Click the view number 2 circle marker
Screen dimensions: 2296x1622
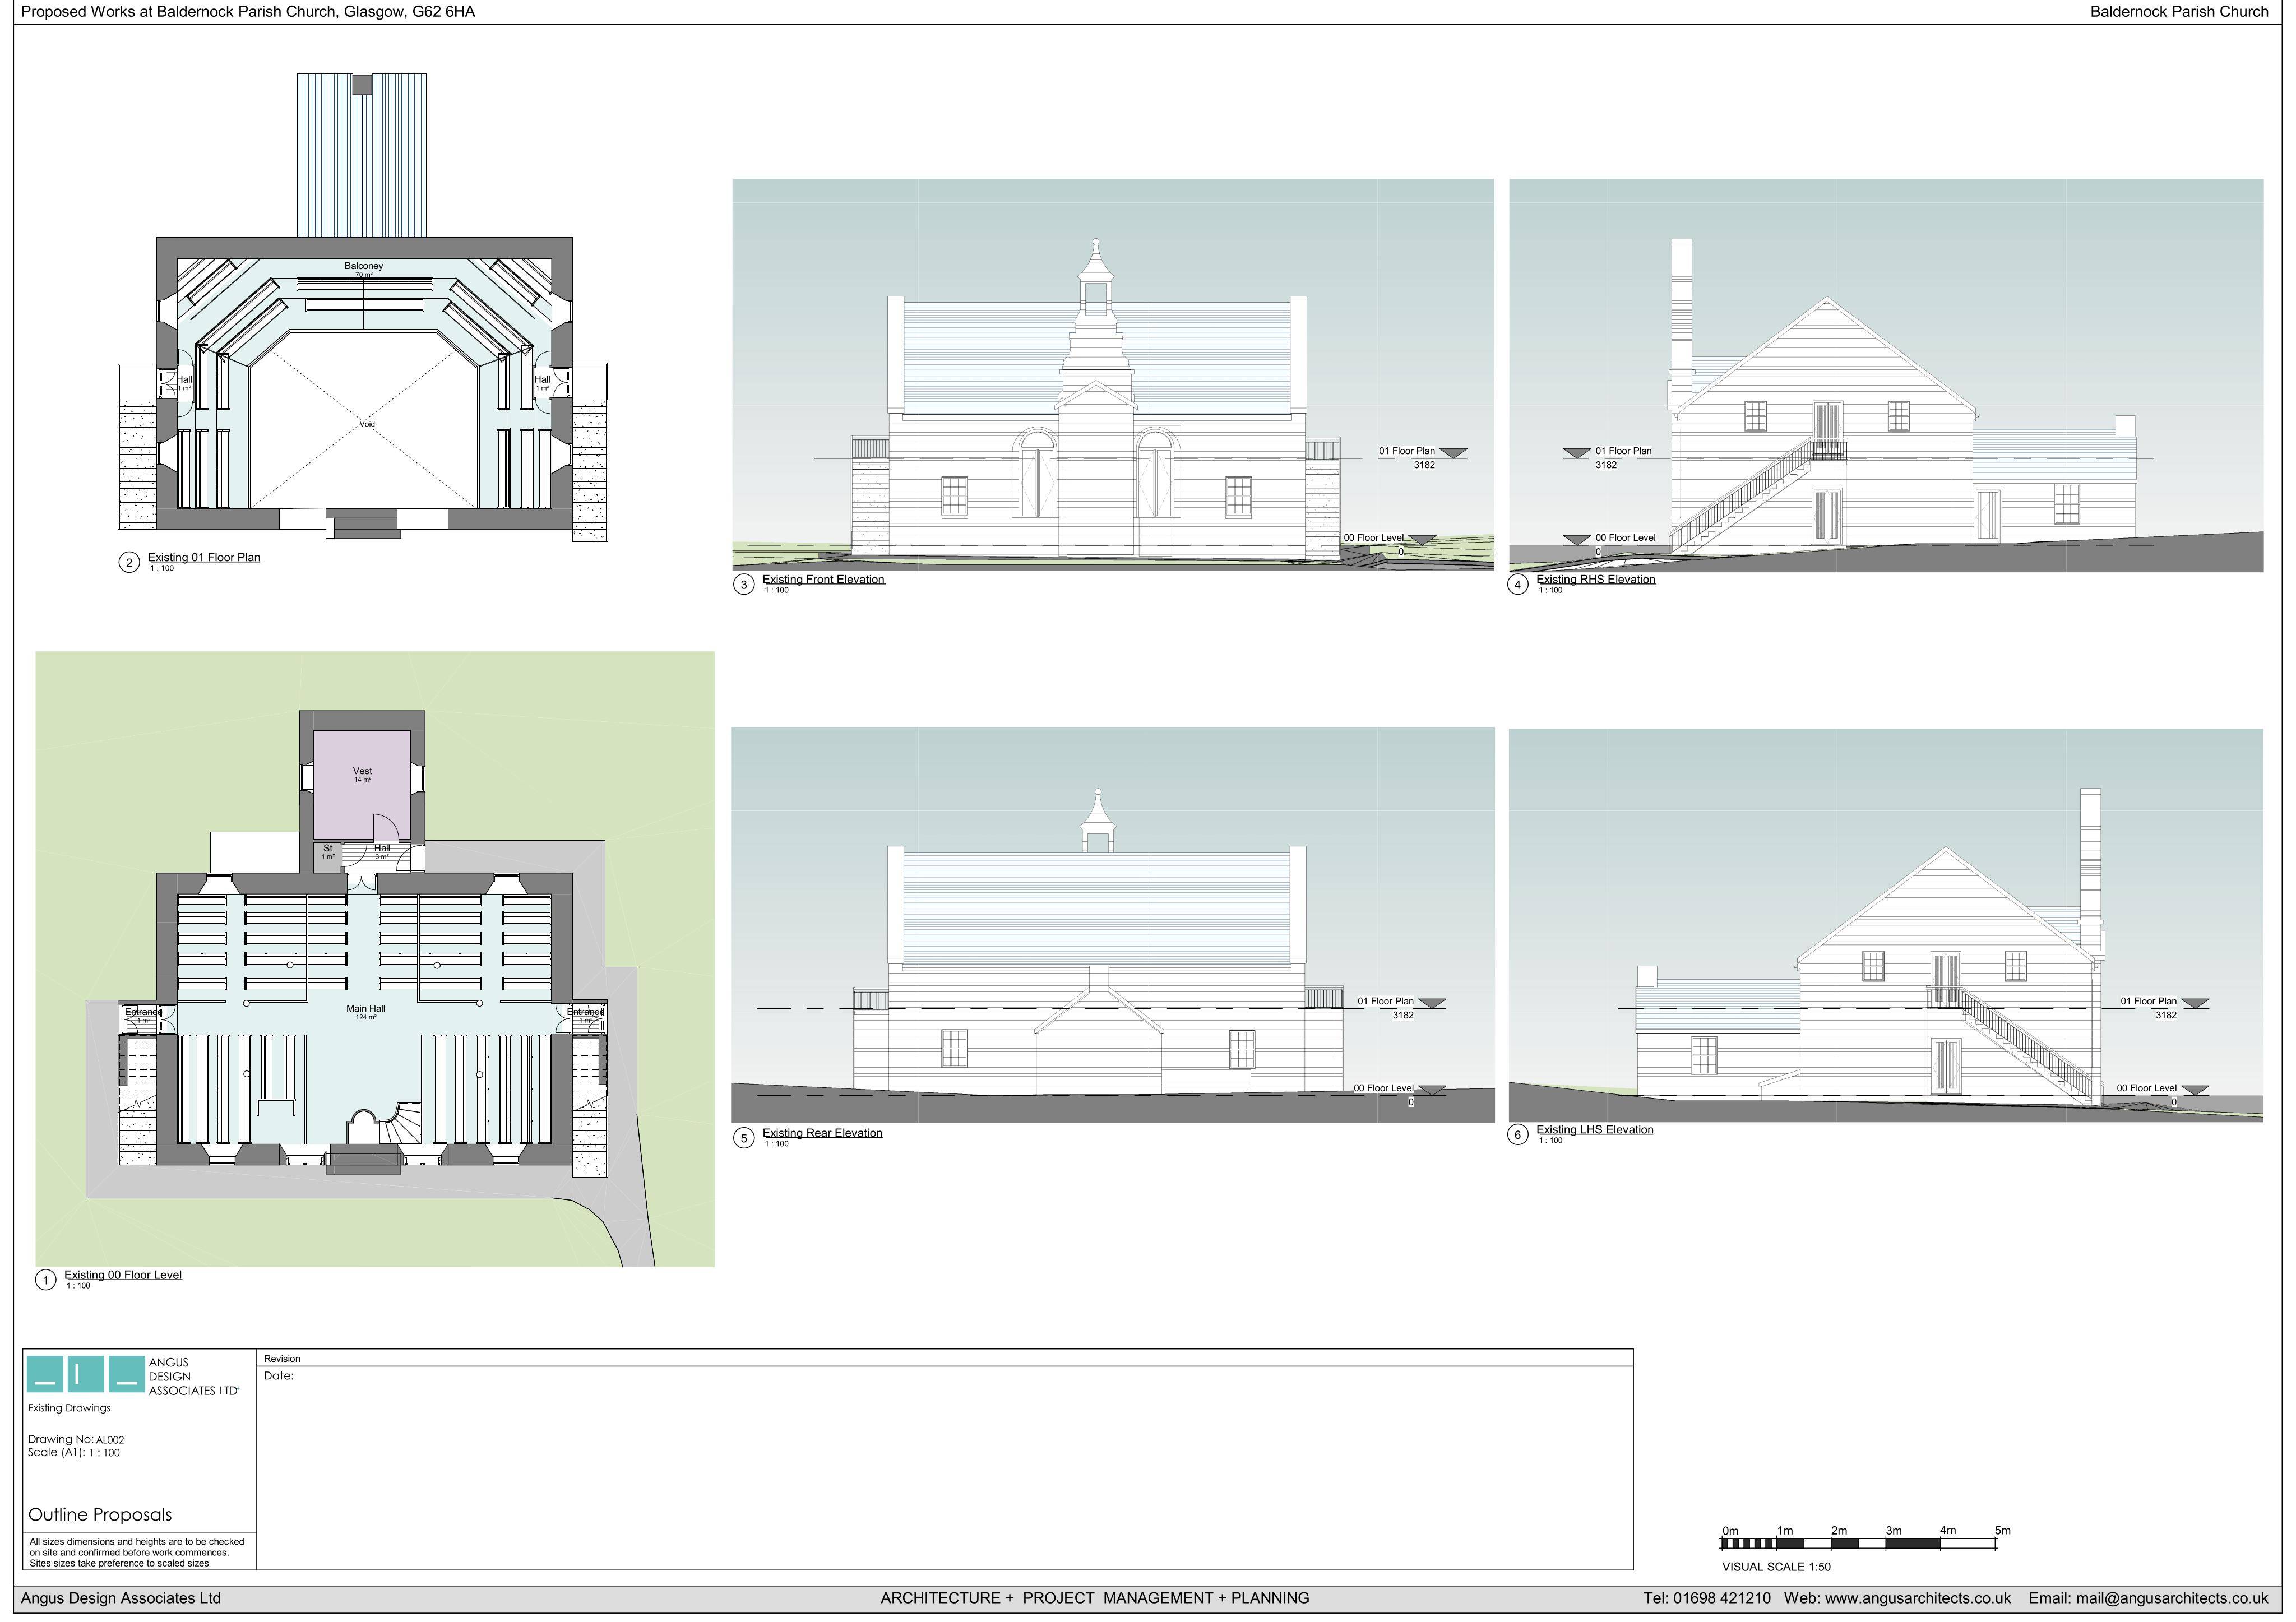pos(129,562)
